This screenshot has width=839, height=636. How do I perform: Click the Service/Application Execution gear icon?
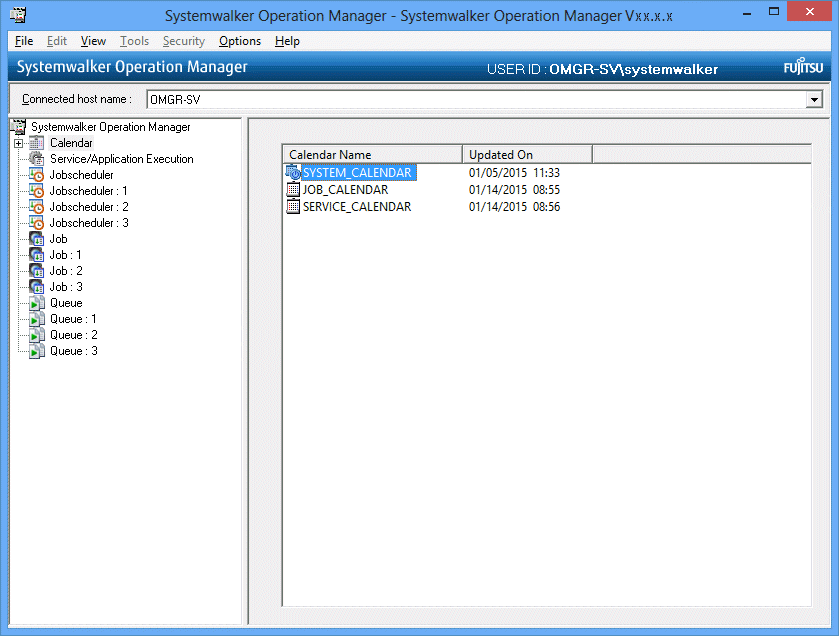(x=37, y=159)
